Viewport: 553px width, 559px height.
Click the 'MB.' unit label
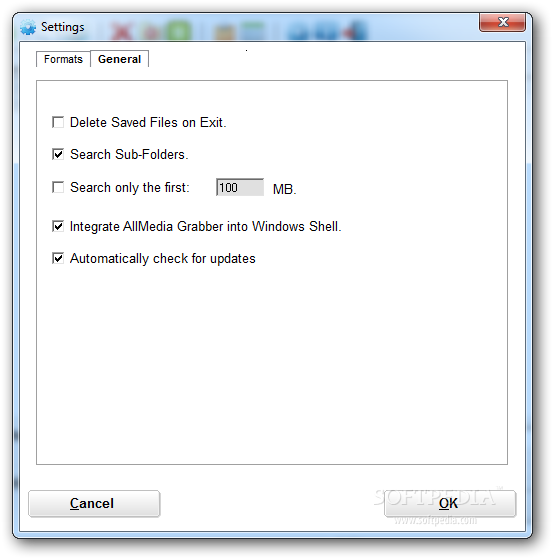tap(285, 189)
